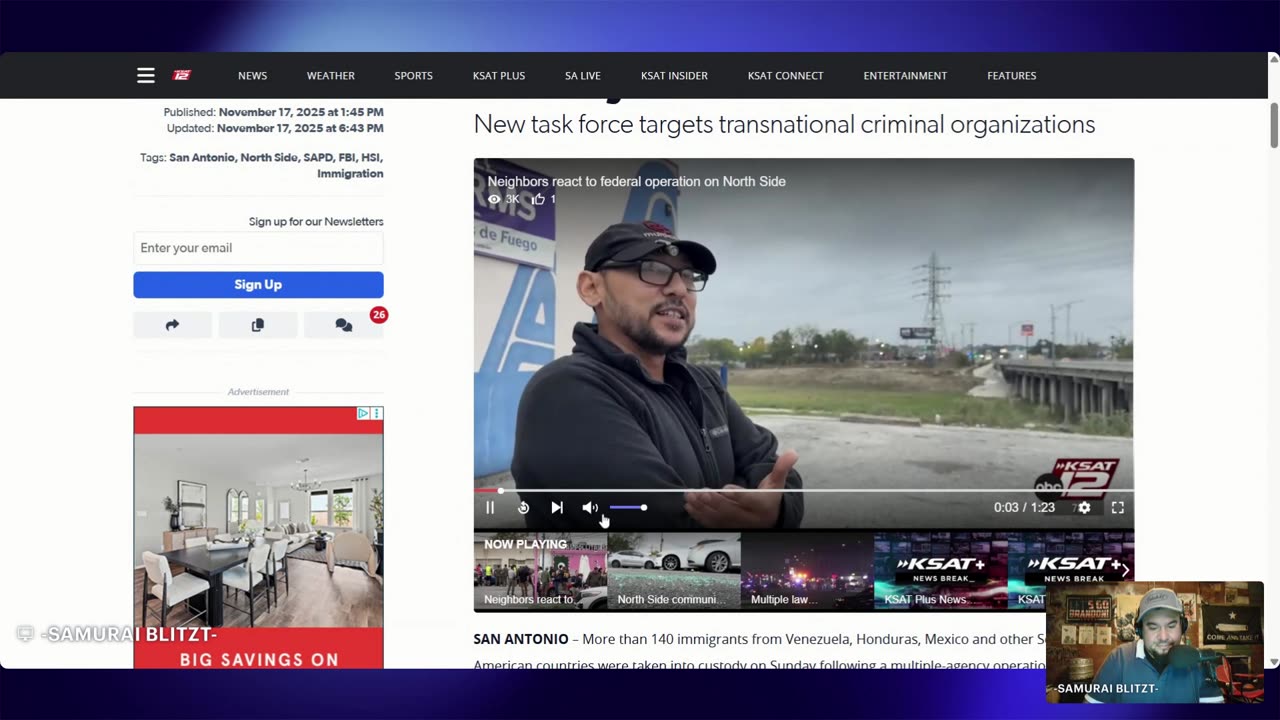Select 'Multiple law...' video thumbnail

807,571
